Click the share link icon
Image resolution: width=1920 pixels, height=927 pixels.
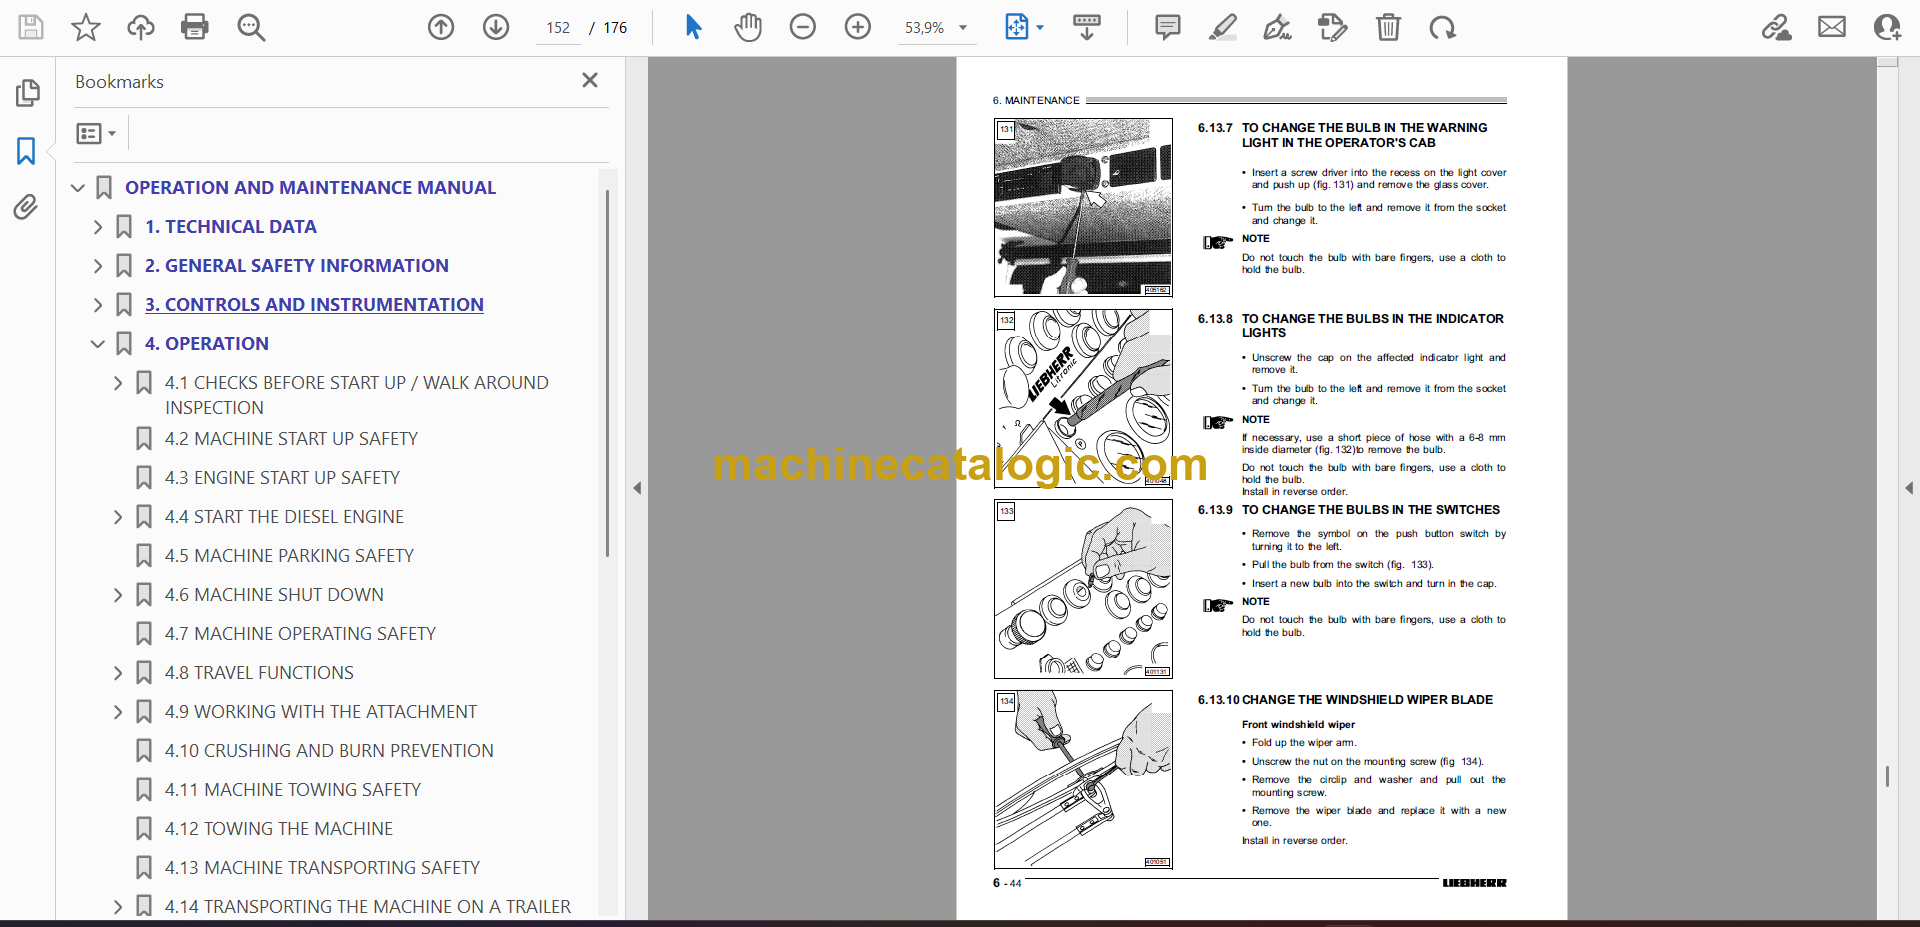click(x=1777, y=27)
